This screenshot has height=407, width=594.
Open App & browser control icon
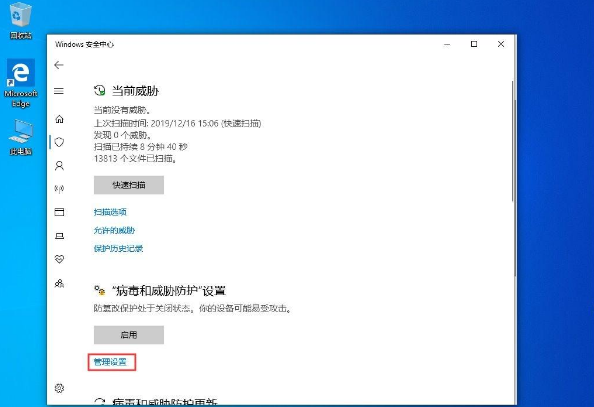59,212
